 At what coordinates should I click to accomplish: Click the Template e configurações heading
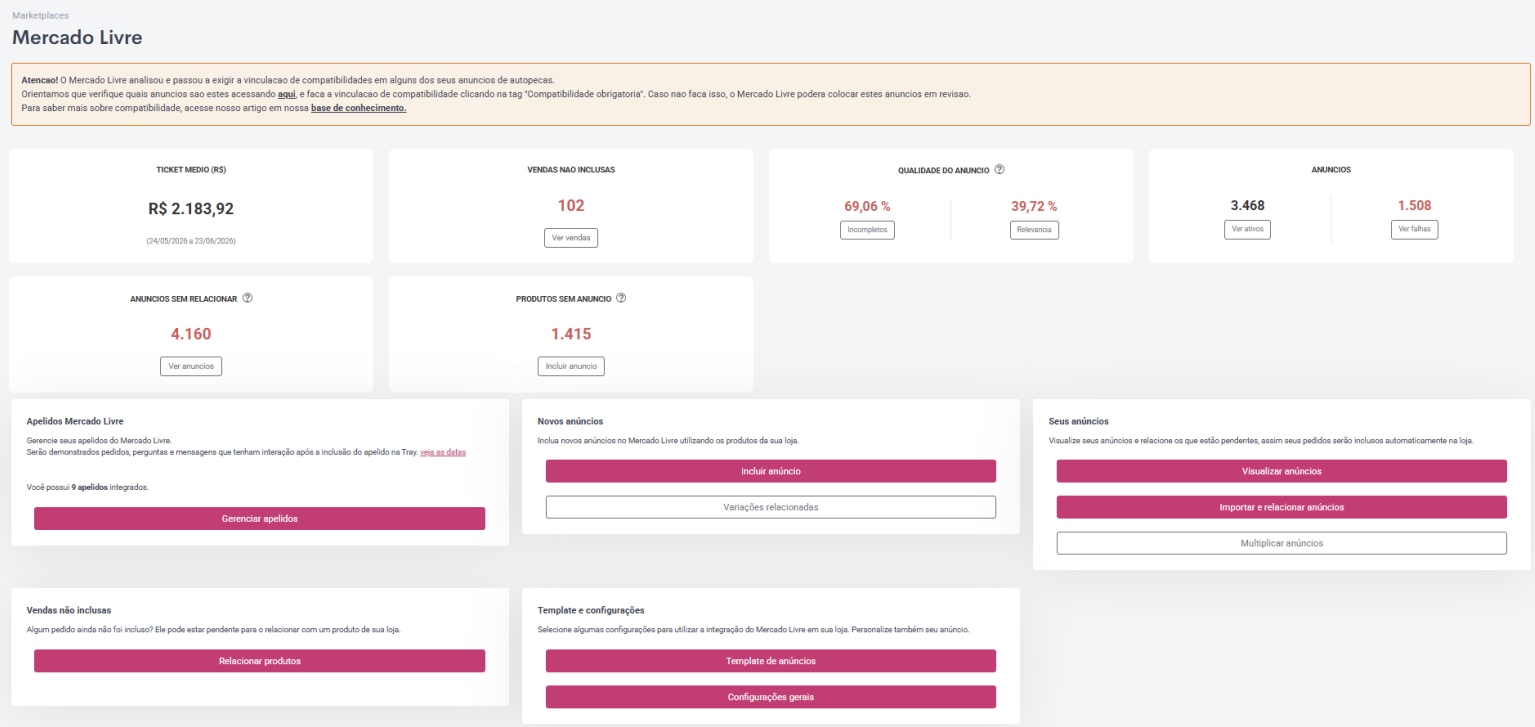[x=591, y=610]
